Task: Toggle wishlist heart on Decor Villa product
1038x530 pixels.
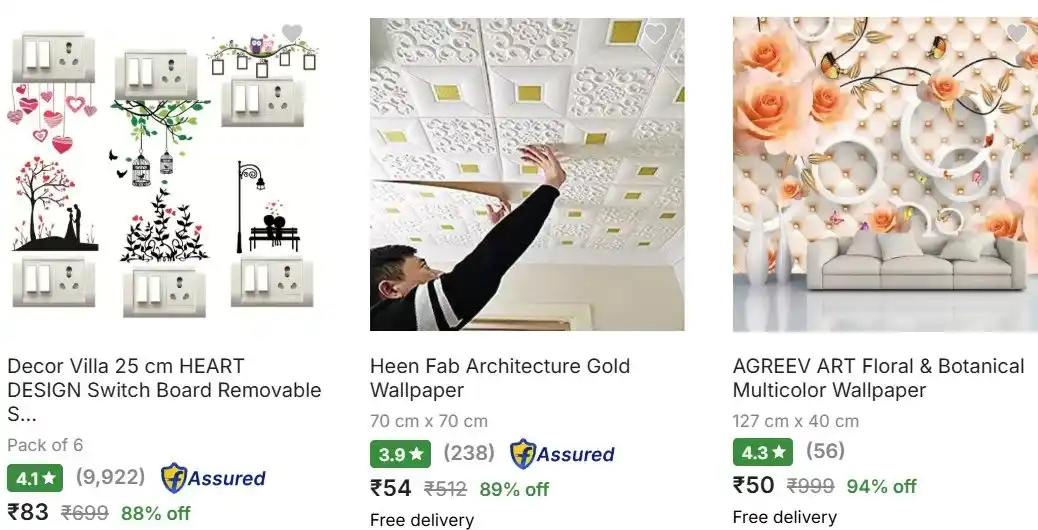Action: [292, 32]
